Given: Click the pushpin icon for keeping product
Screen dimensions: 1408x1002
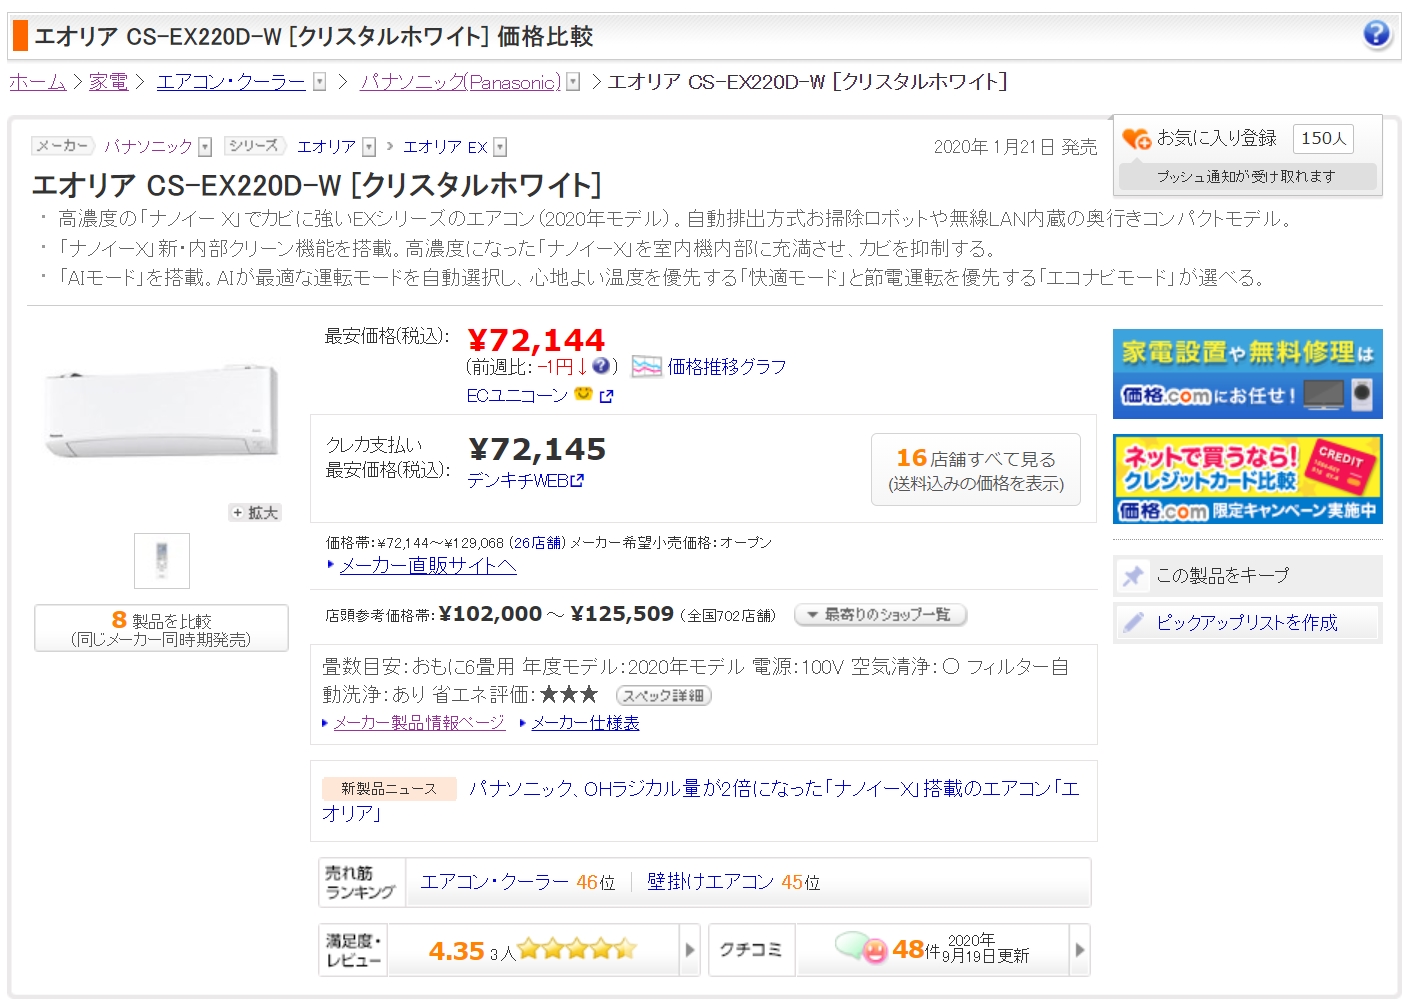Looking at the screenshot, I should pyautogui.click(x=1133, y=576).
